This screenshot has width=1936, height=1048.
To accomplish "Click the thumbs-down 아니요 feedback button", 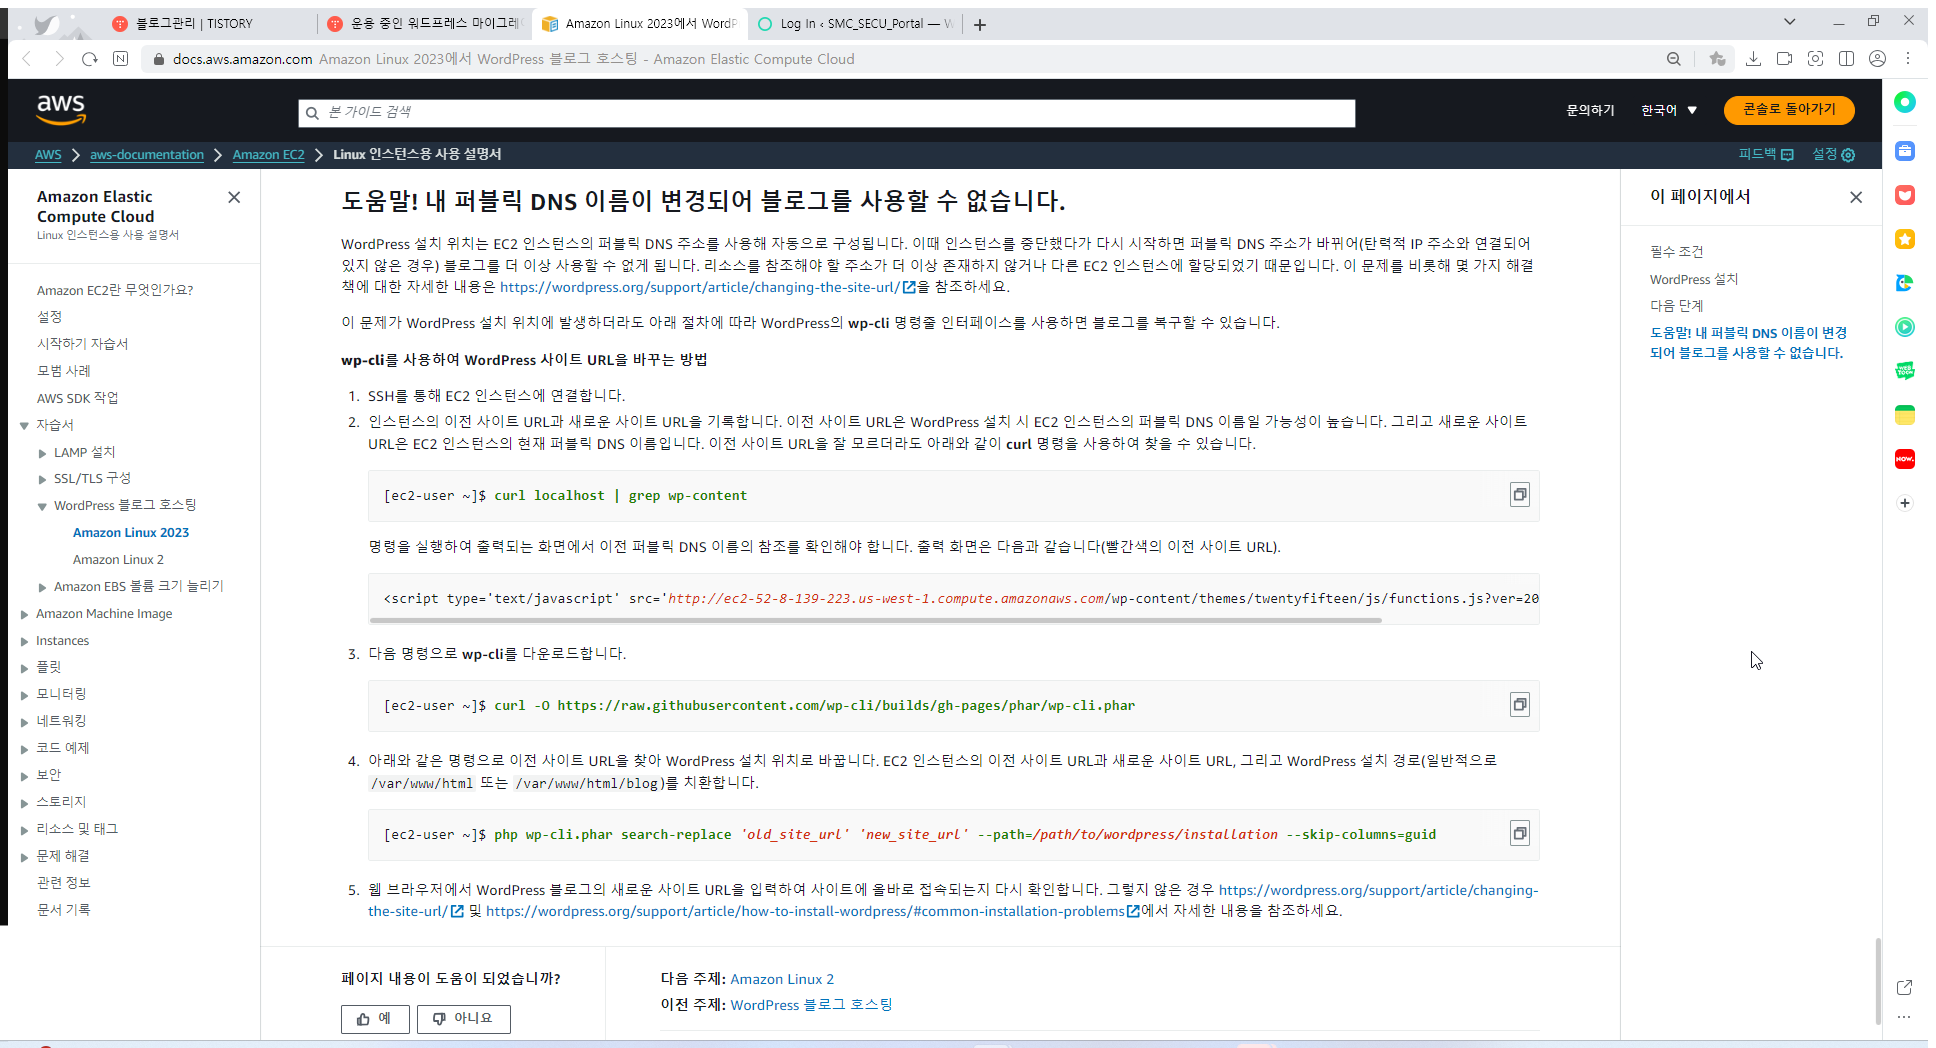I will [x=463, y=1019].
